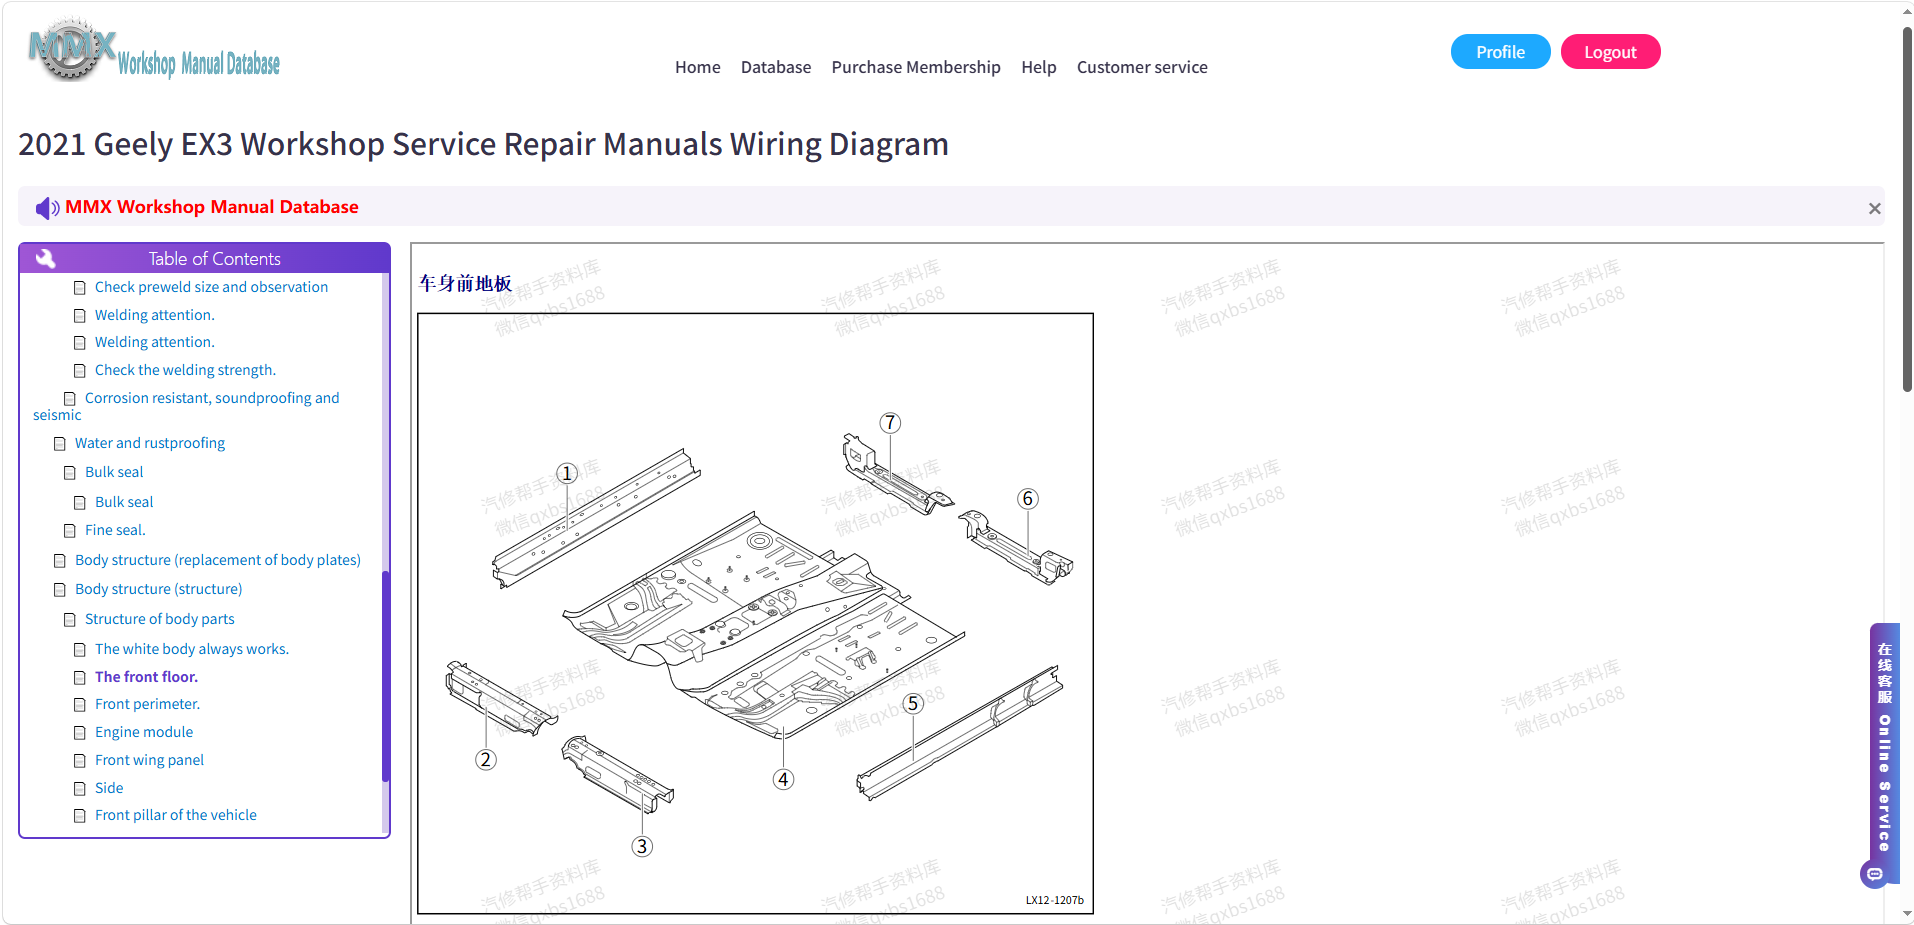Open Corrosion resistant, soundproofing and seismic

pyautogui.click(x=186, y=406)
